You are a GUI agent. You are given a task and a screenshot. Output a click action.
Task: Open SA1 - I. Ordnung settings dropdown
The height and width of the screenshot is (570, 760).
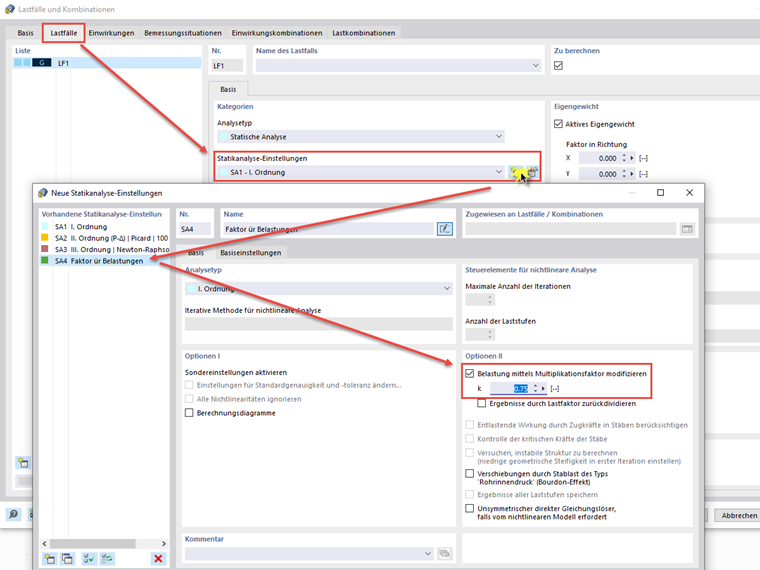pos(498,172)
